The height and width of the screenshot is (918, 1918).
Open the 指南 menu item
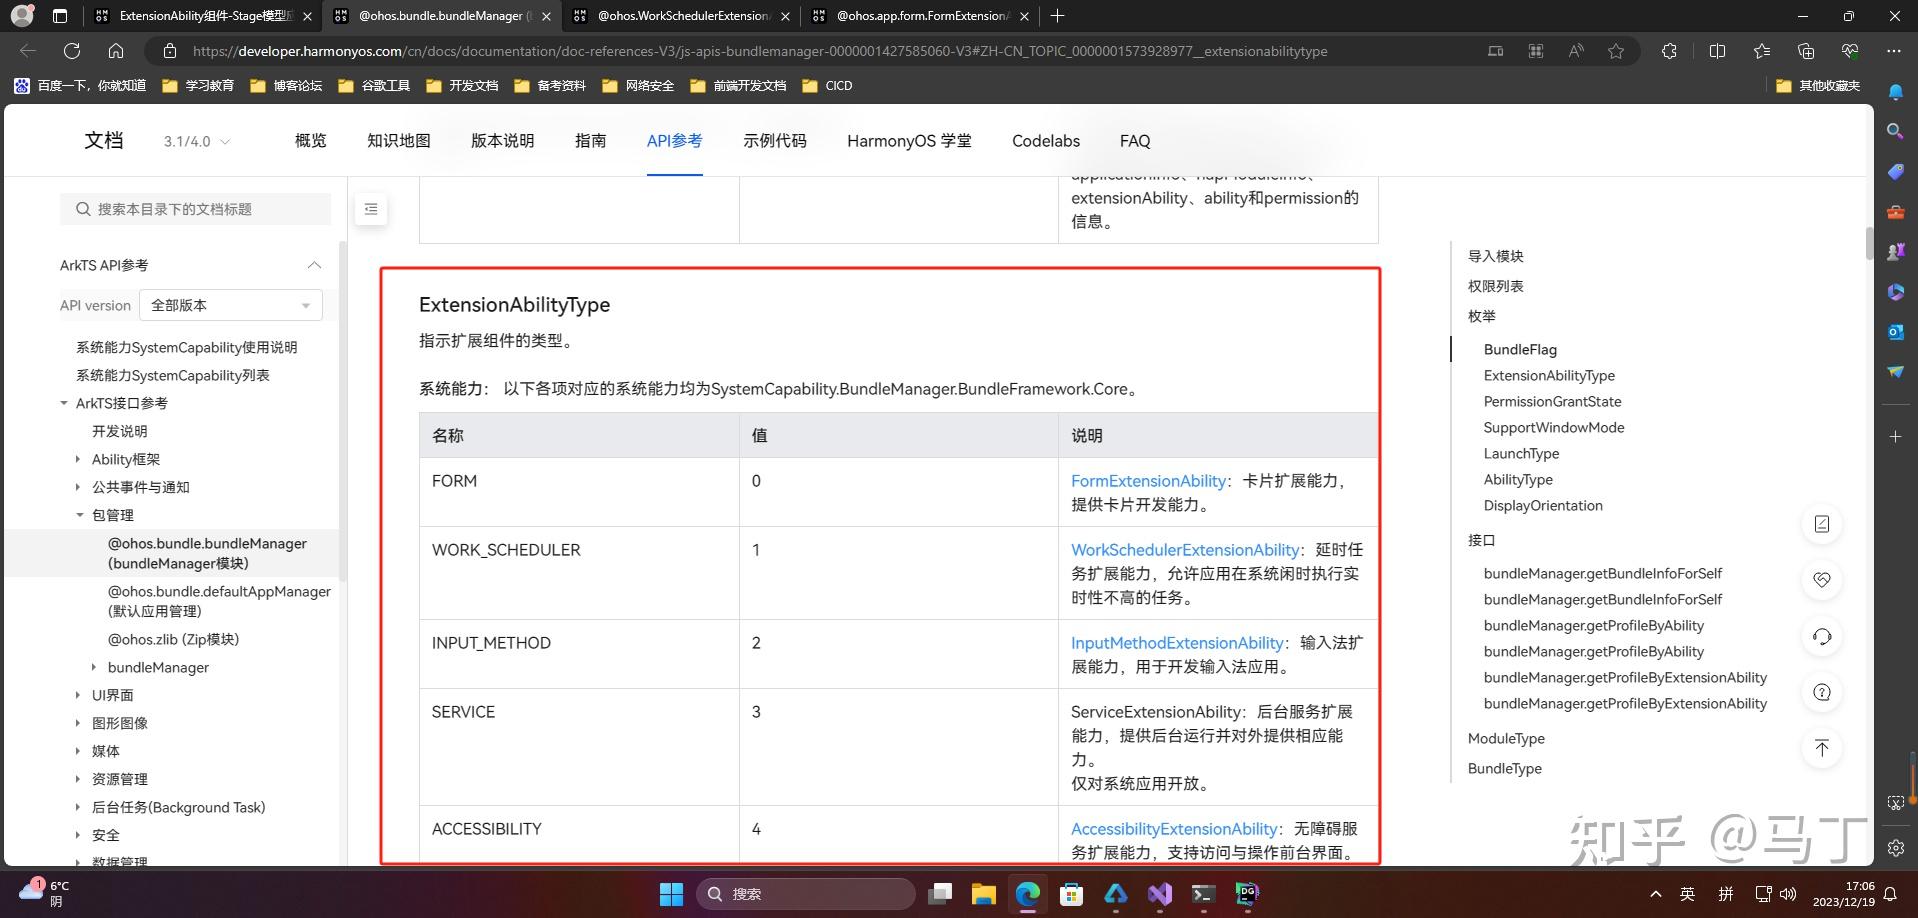tap(591, 141)
